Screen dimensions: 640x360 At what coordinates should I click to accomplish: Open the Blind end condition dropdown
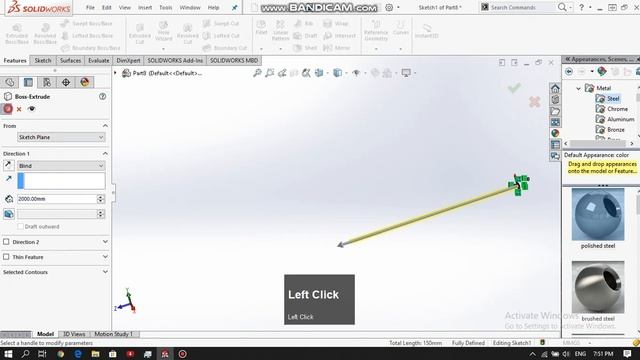(x=61, y=166)
